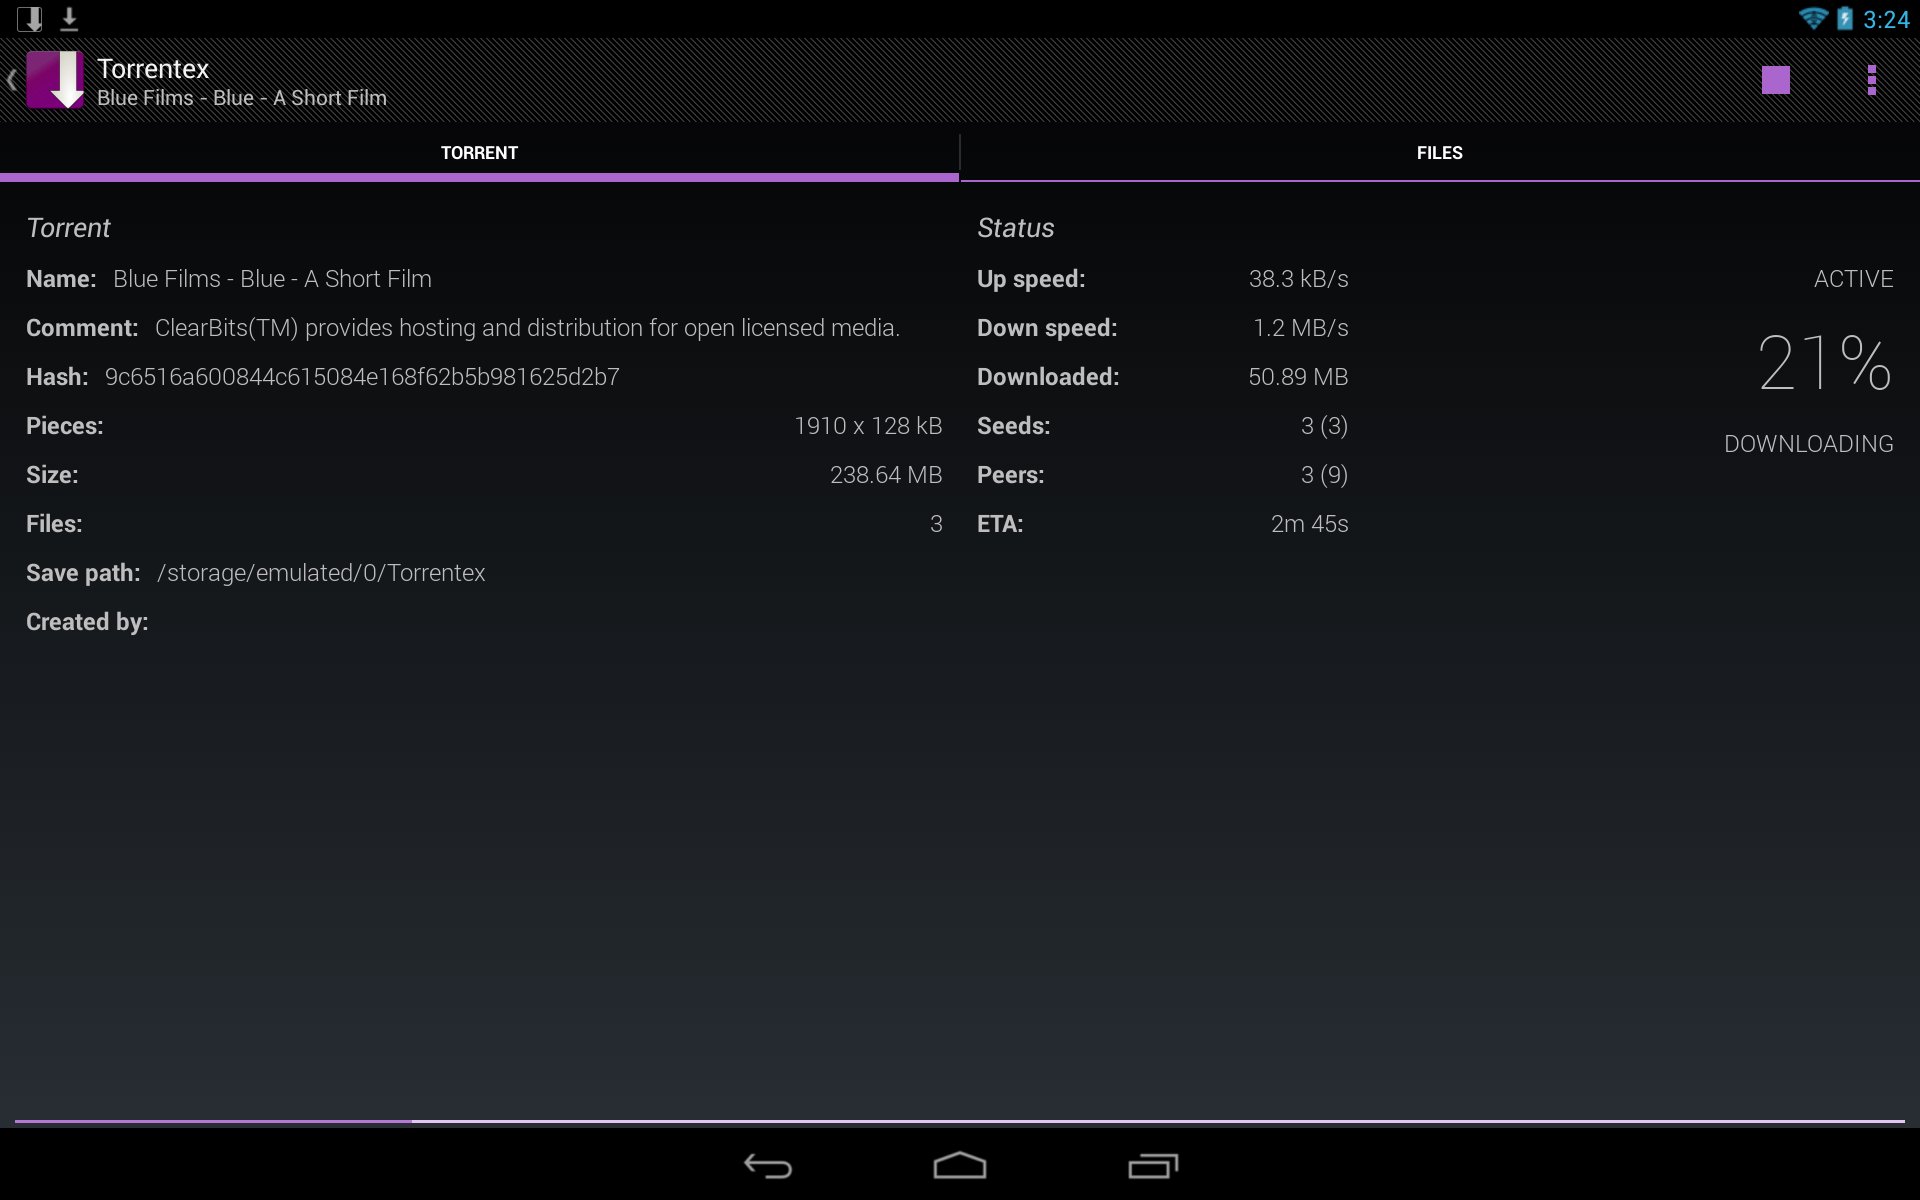Tap the battery charging status icon

[1845, 19]
